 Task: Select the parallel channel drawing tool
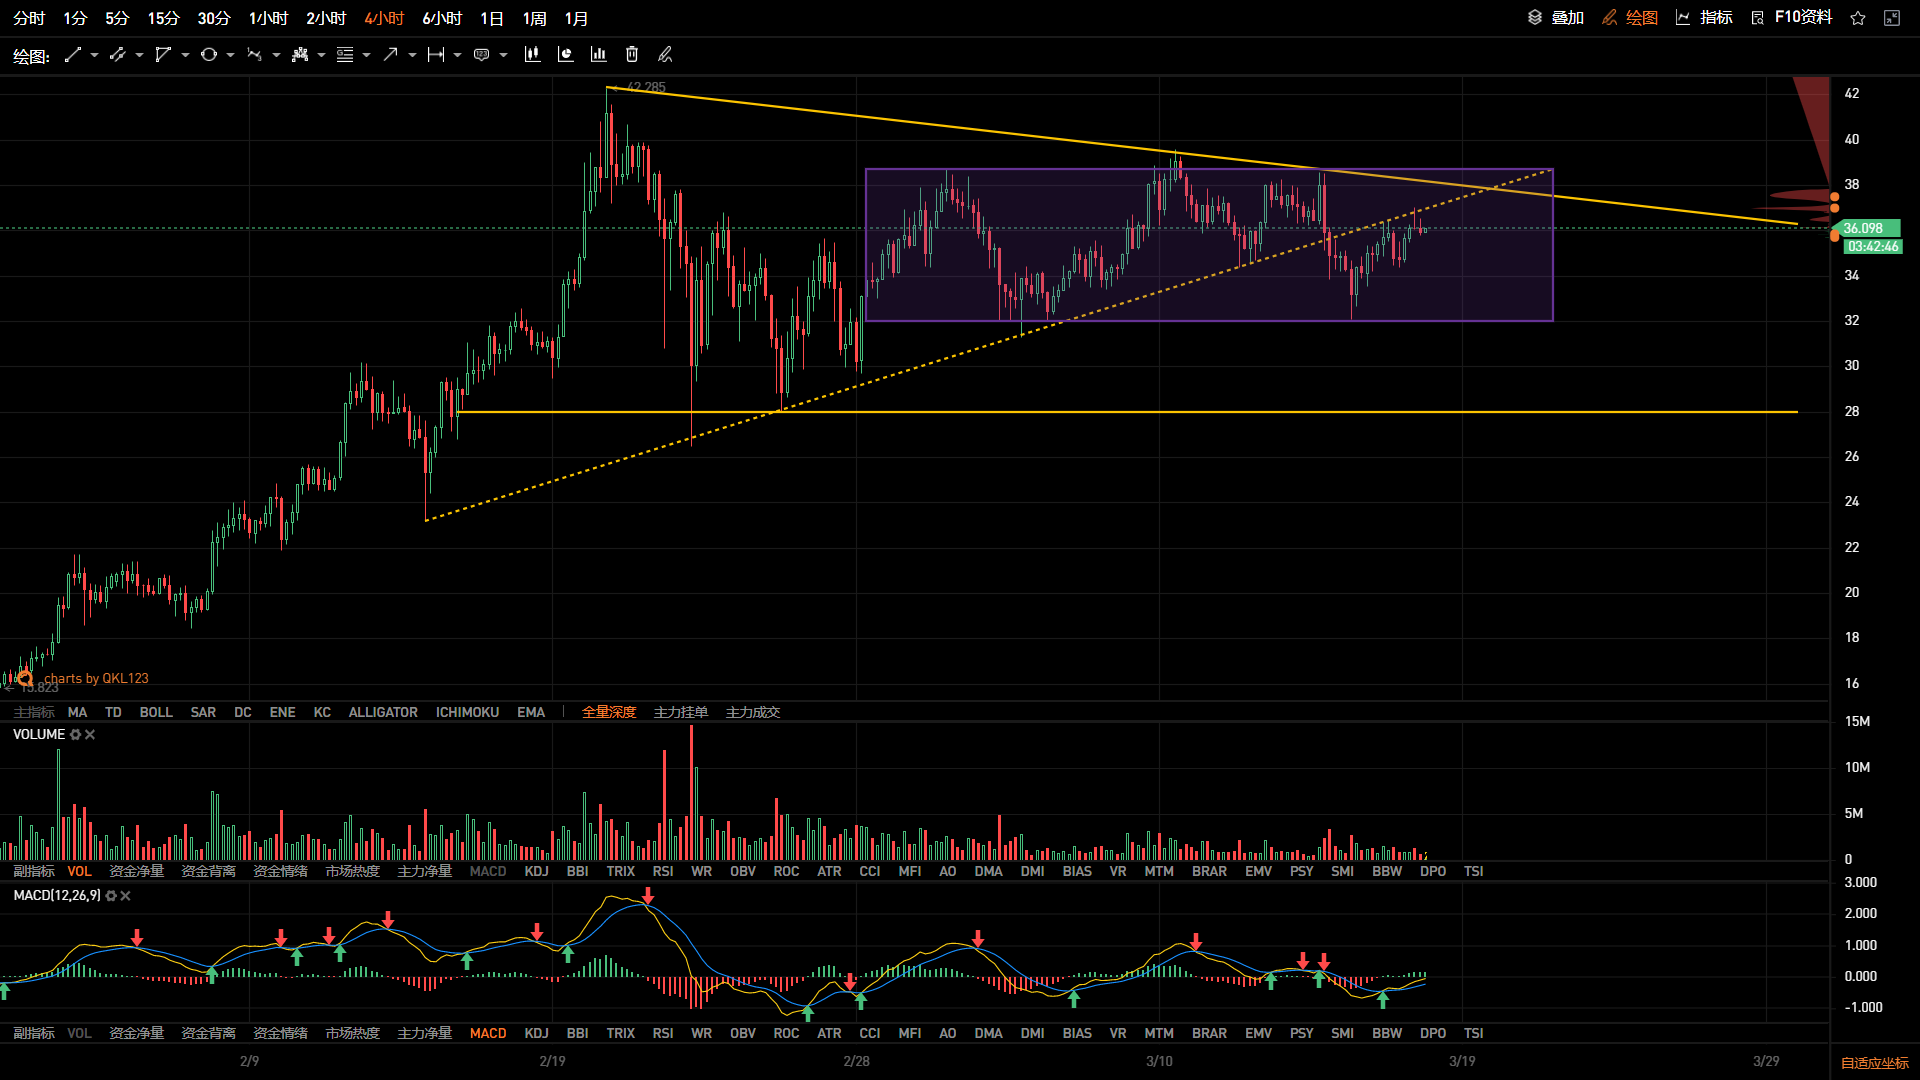(117, 55)
